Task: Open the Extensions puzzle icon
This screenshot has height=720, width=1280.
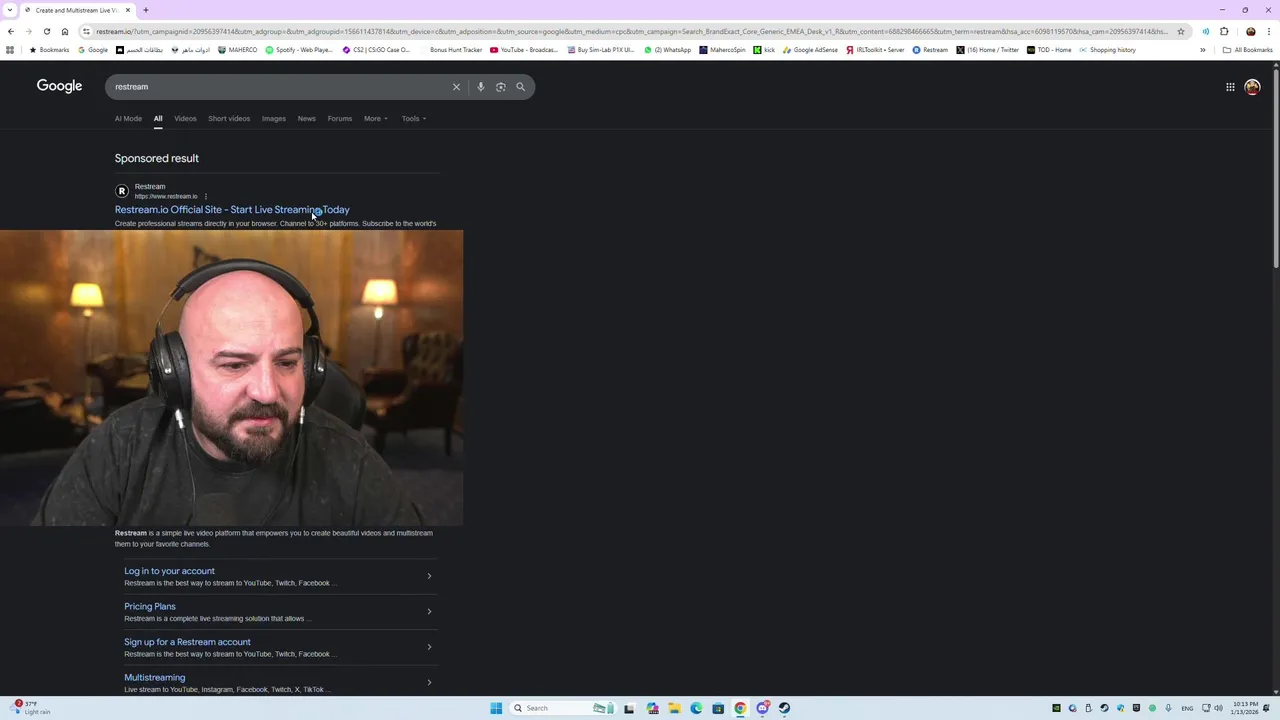Action: click(1224, 31)
